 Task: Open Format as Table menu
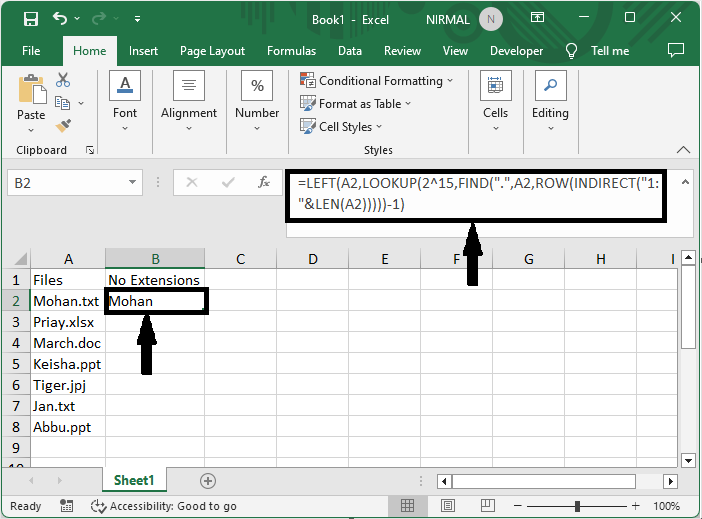click(x=355, y=103)
